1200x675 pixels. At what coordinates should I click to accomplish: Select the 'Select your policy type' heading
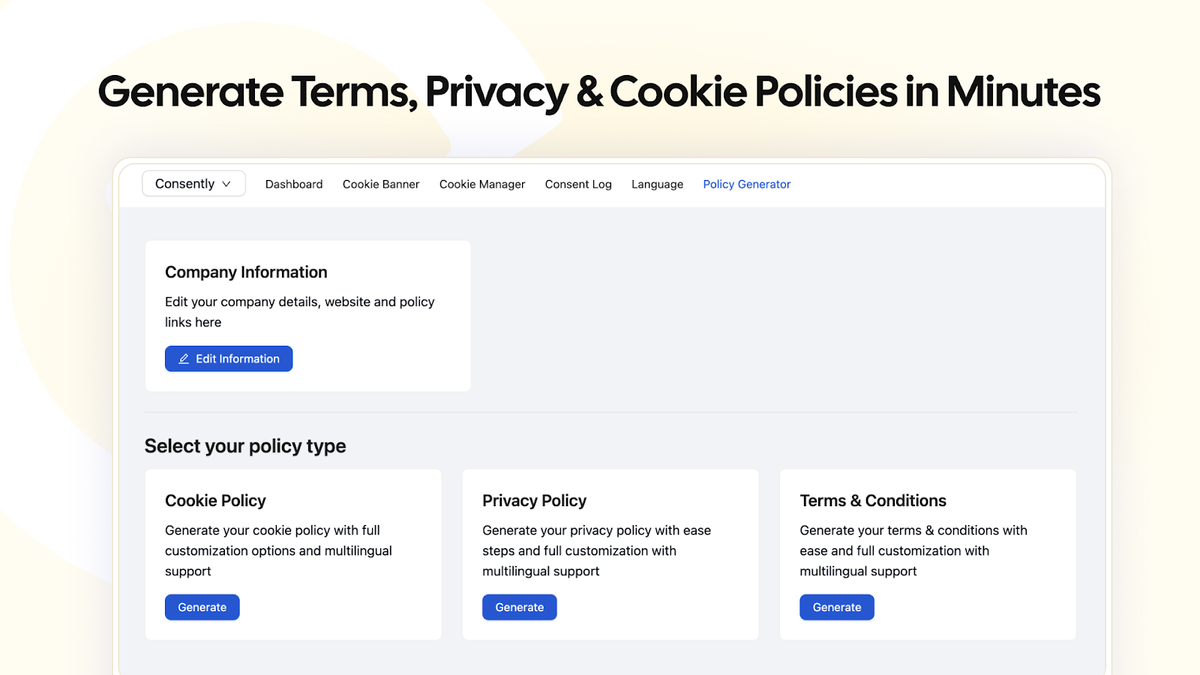pos(245,446)
